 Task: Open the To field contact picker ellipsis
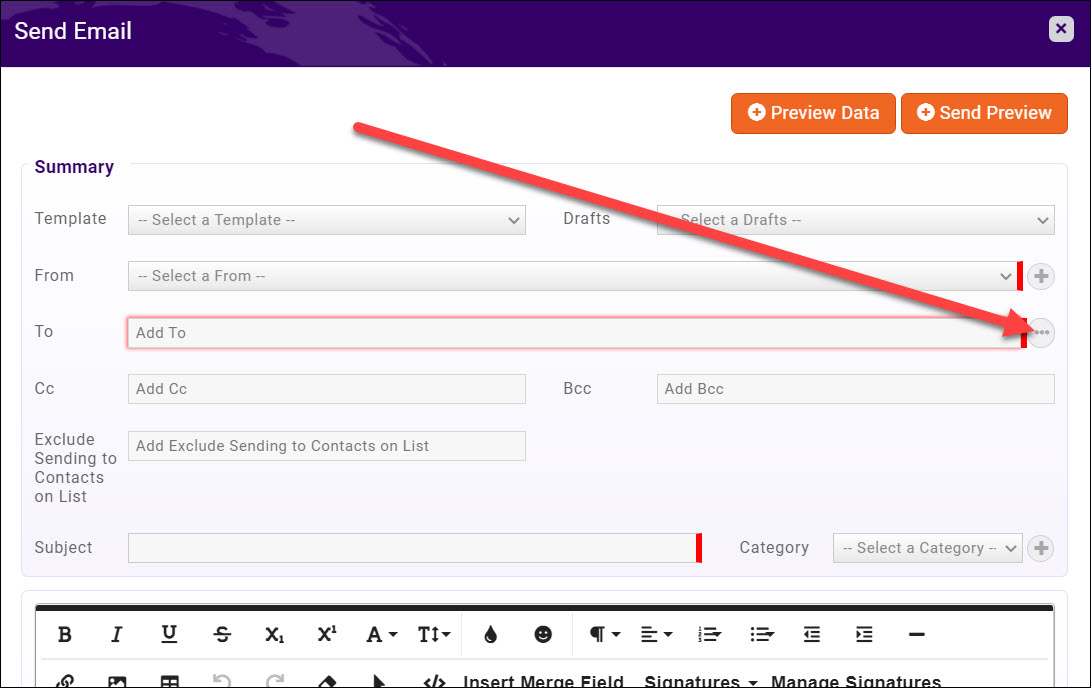tap(1039, 332)
